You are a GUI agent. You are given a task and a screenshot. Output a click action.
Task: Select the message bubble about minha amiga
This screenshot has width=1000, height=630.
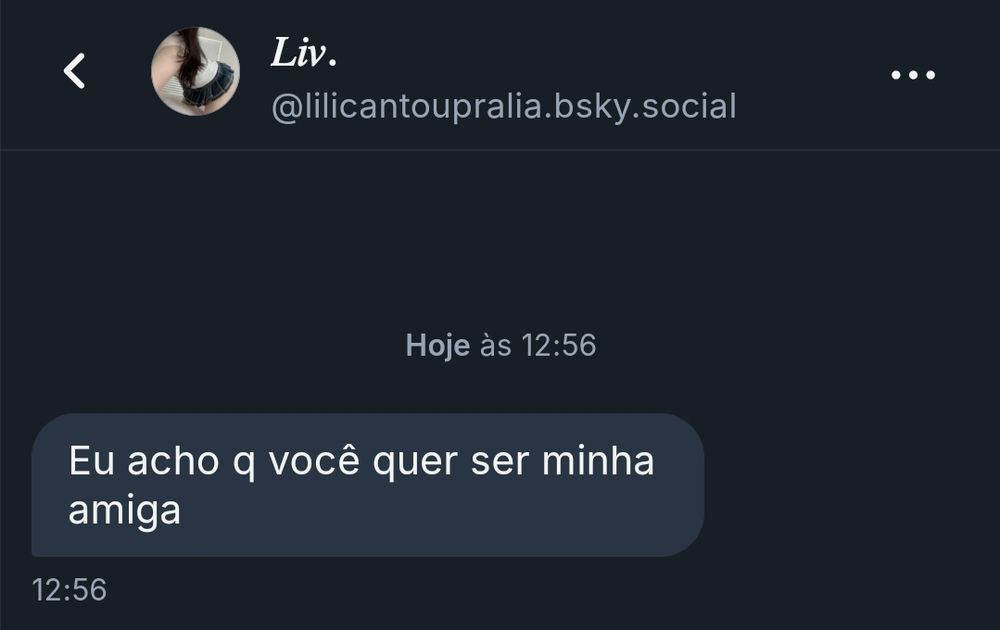[367, 485]
